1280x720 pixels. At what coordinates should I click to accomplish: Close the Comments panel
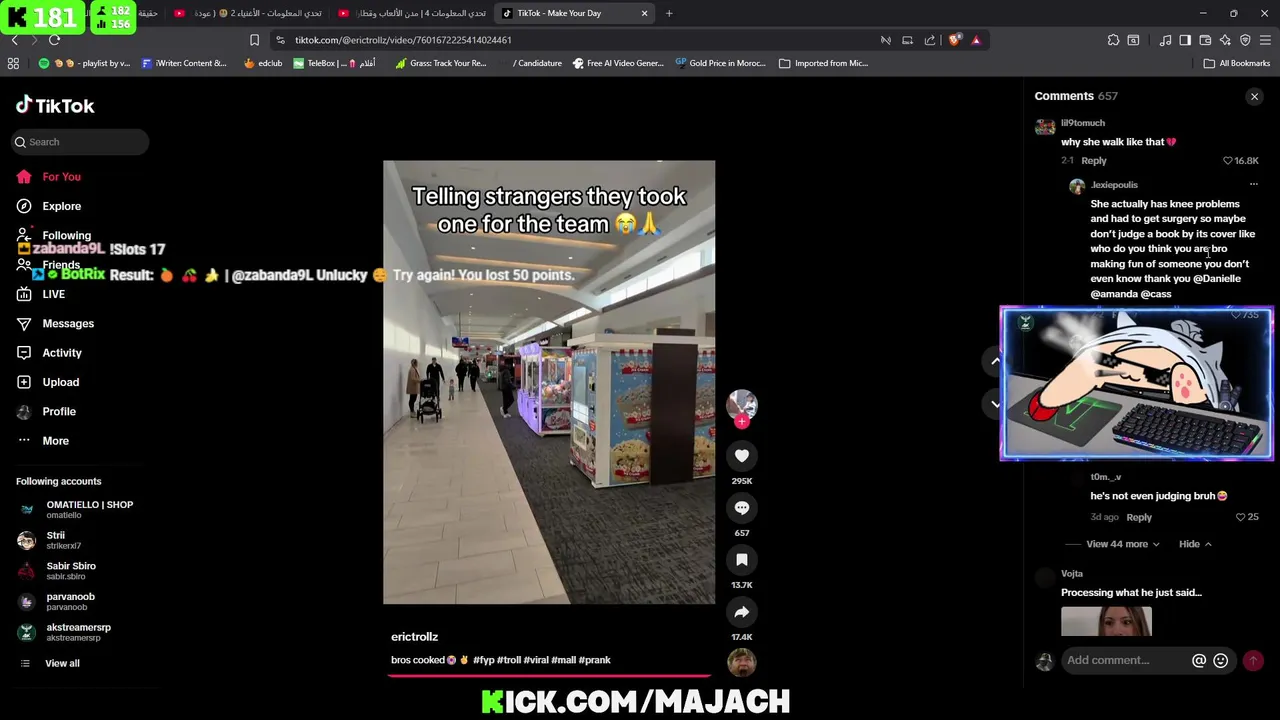[x=1254, y=97]
